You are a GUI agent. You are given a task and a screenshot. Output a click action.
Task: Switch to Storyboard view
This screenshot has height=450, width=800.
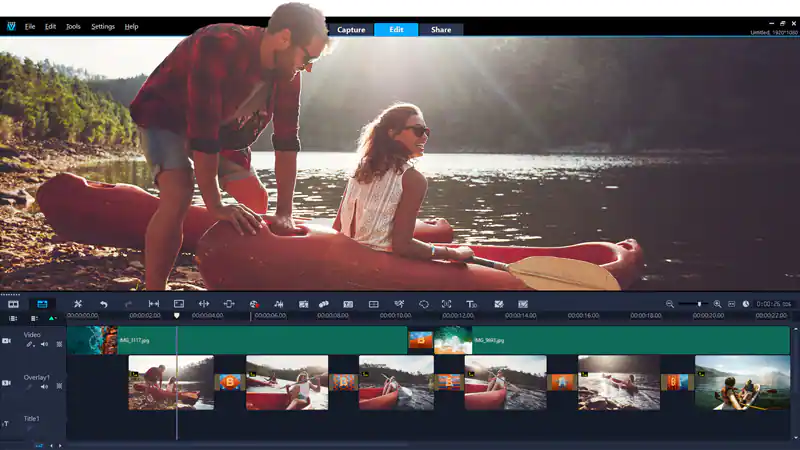tap(14, 304)
